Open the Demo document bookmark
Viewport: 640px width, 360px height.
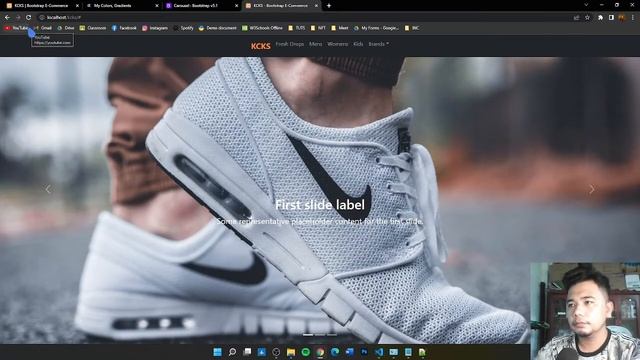[x=218, y=28]
